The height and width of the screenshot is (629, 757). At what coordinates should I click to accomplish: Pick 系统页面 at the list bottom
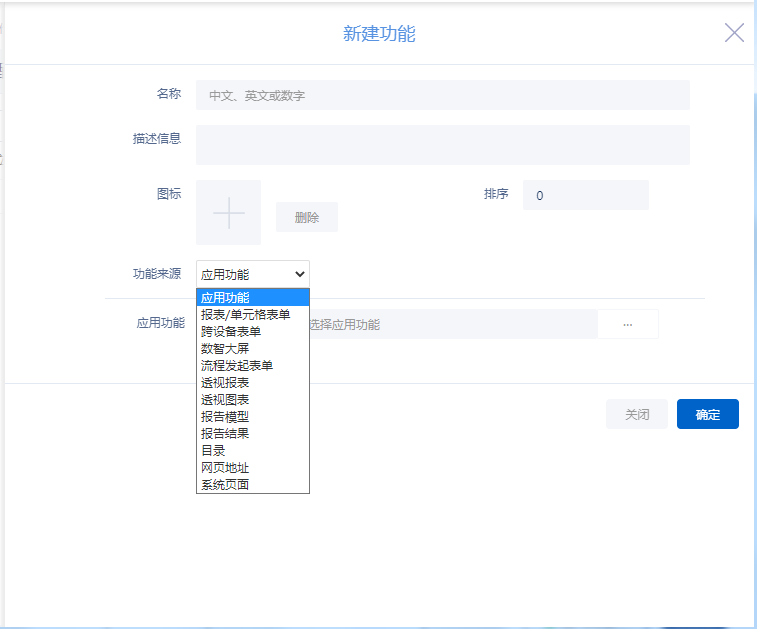pos(253,484)
